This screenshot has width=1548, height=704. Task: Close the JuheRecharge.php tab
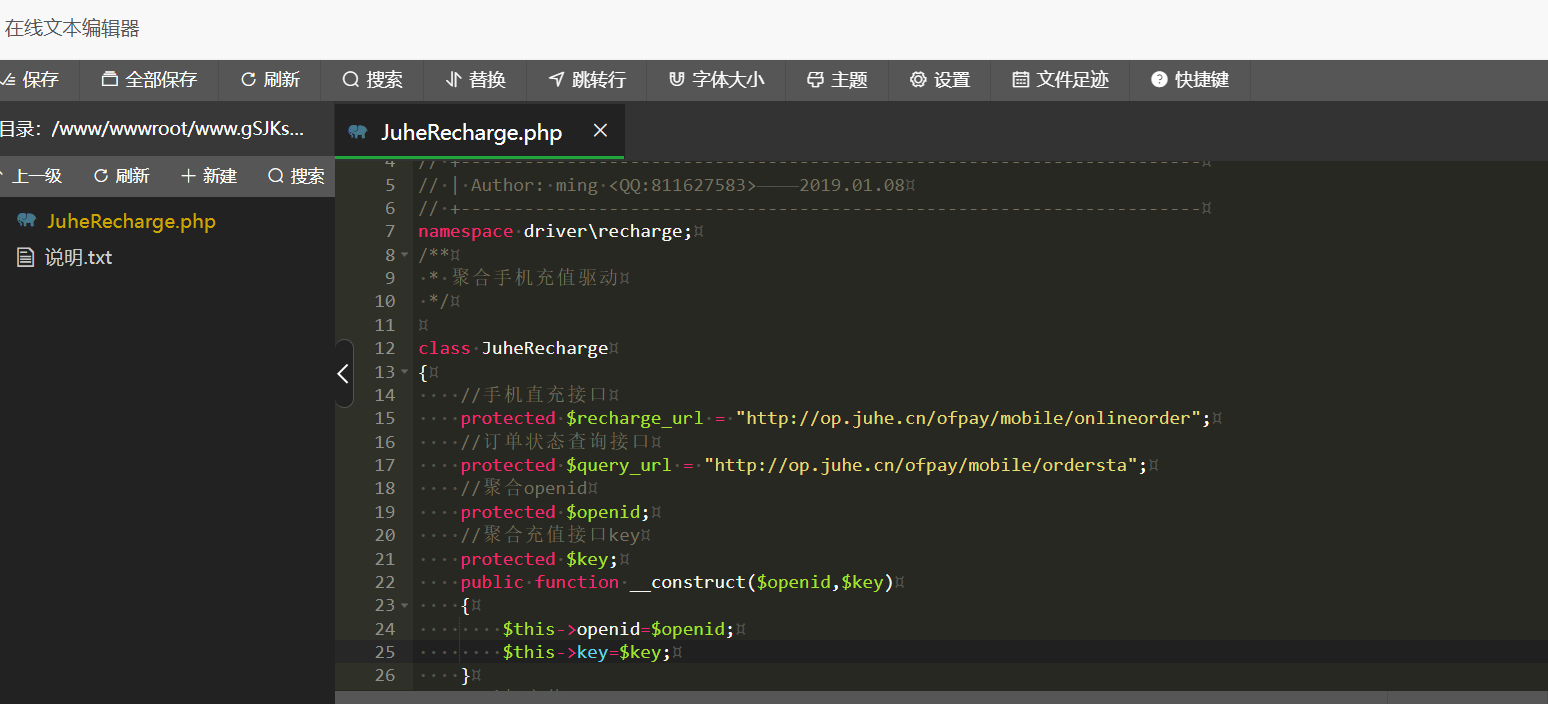[x=600, y=131]
